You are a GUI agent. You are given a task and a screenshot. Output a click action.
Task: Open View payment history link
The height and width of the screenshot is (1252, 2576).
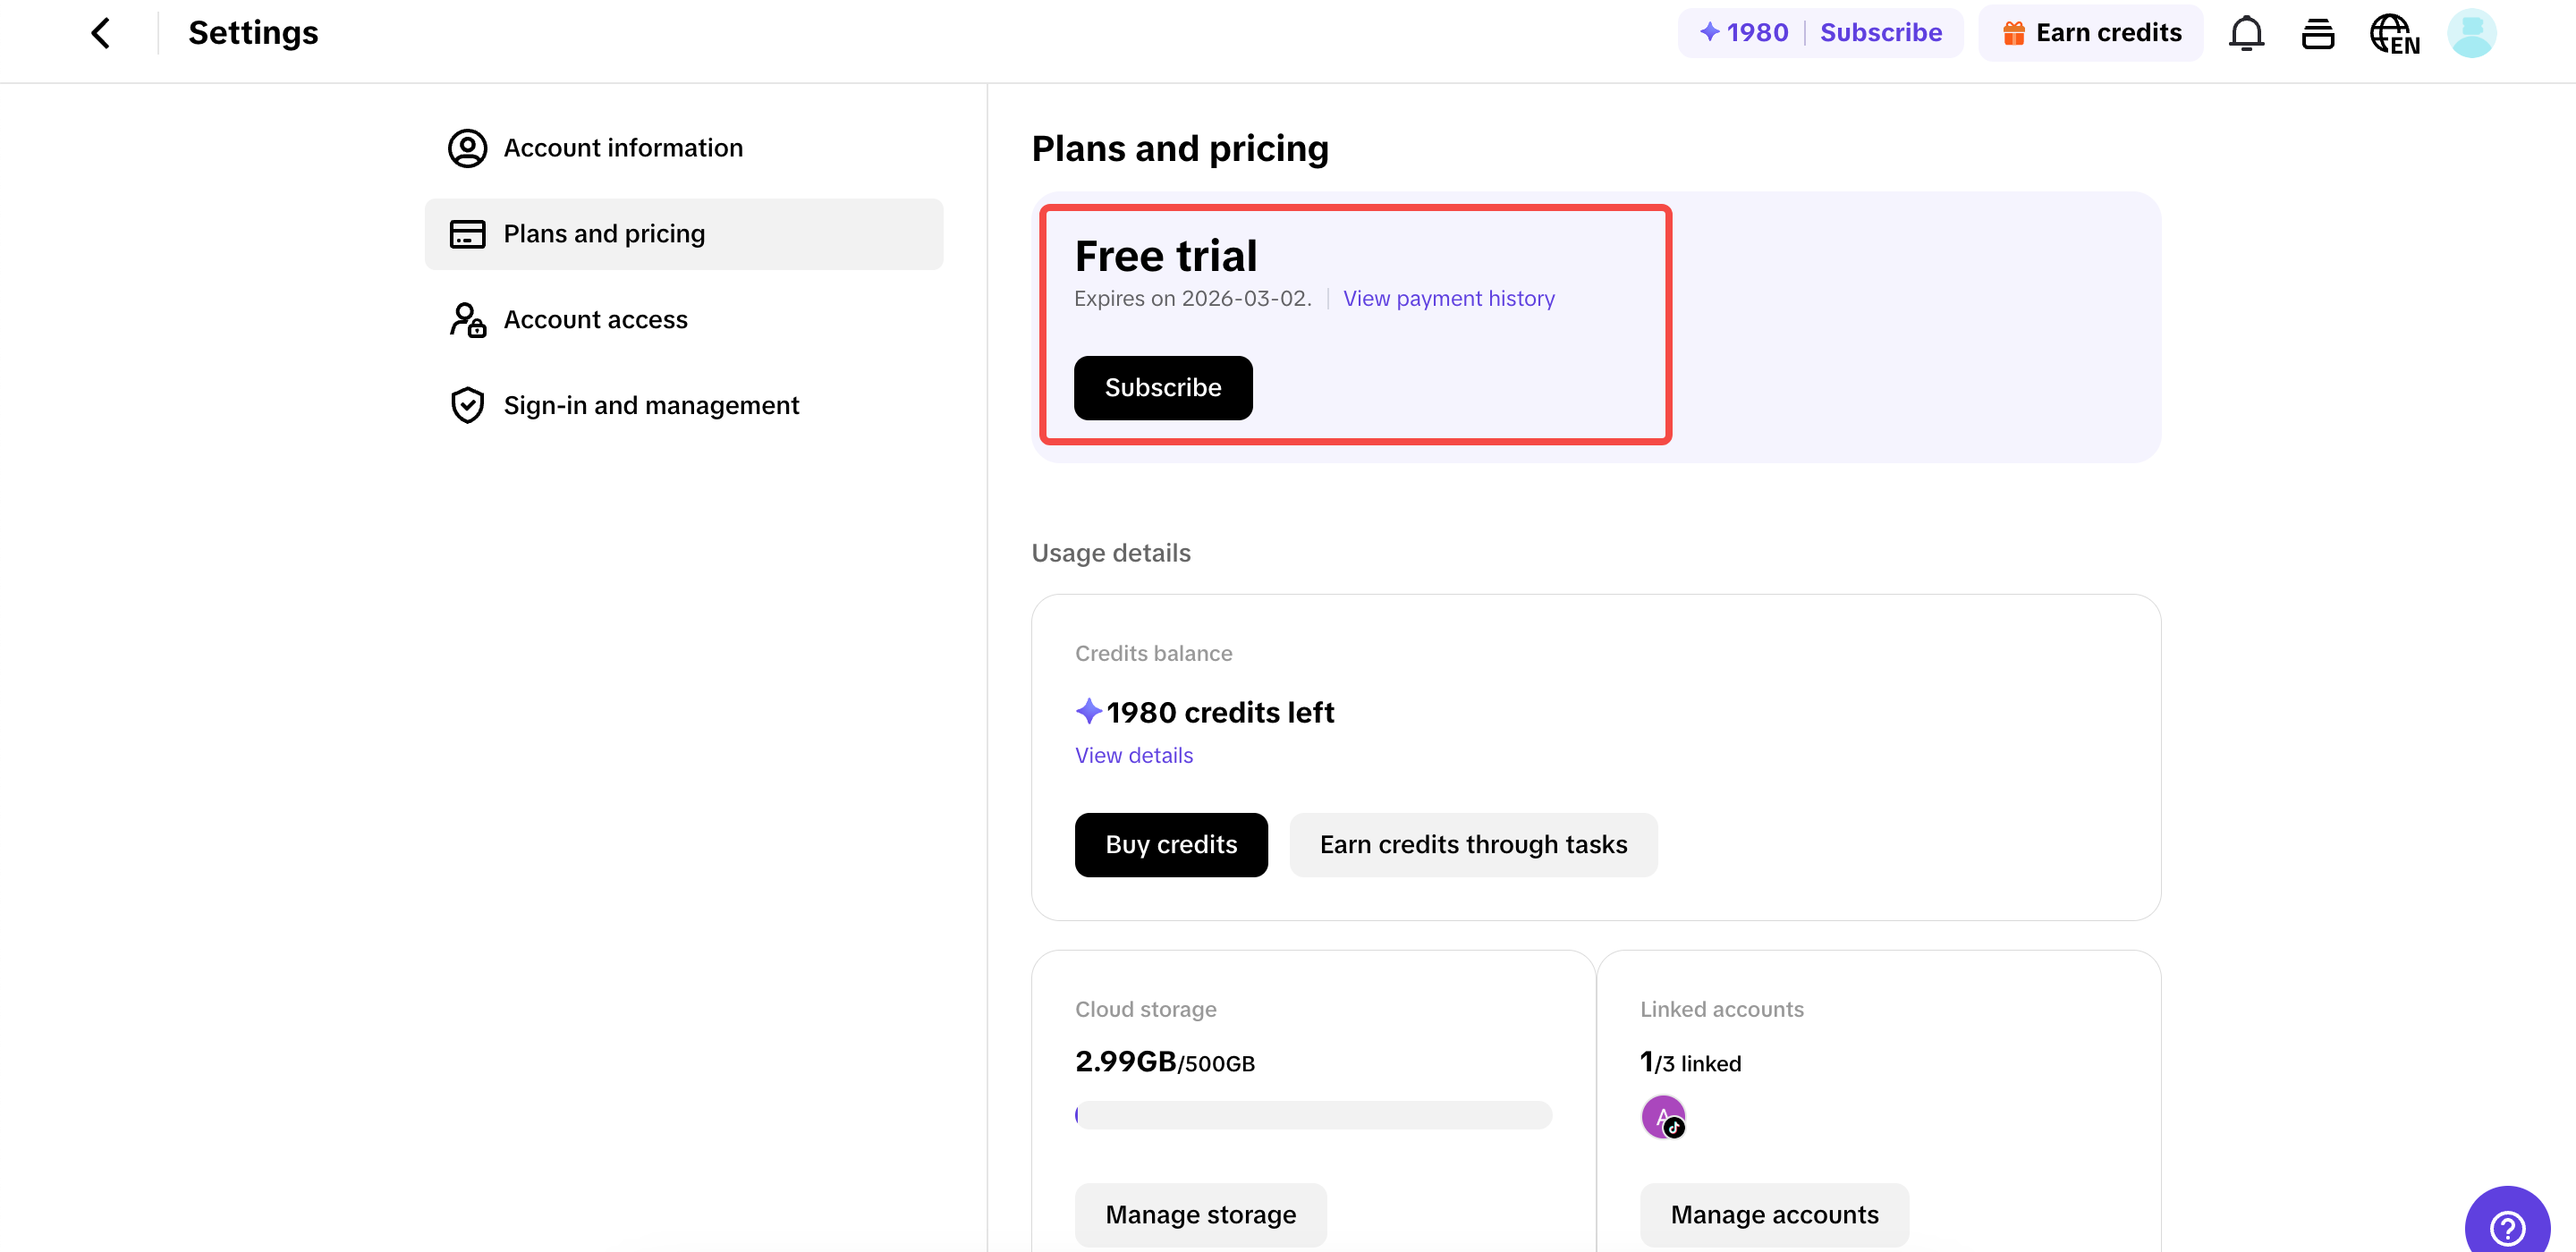tap(1448, 298)
